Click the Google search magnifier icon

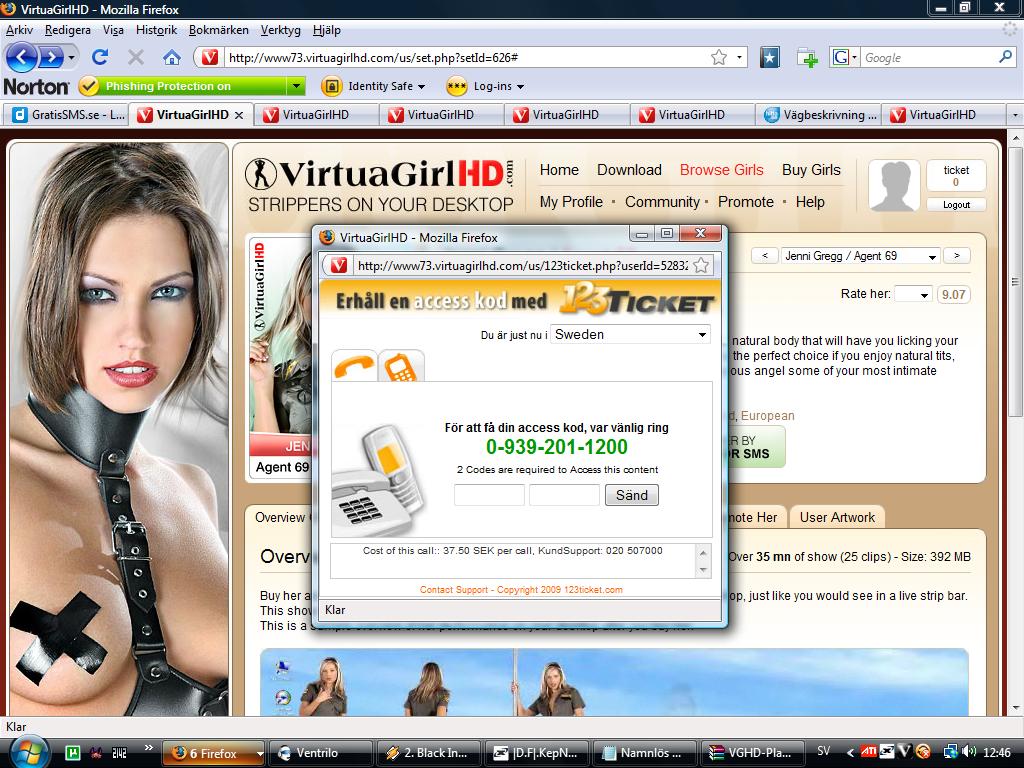pos(1005,57)
